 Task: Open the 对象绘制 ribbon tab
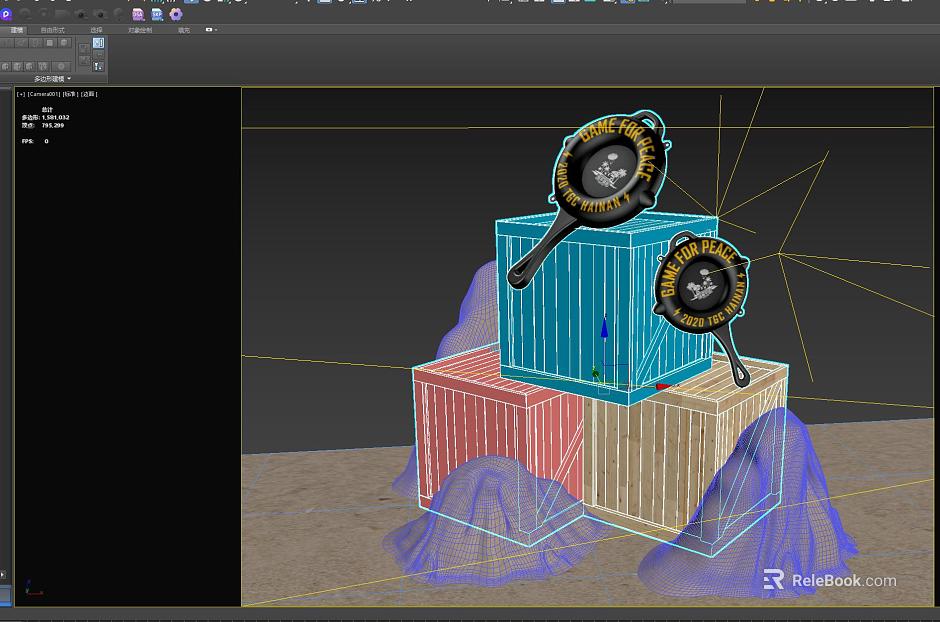(140, 29)
